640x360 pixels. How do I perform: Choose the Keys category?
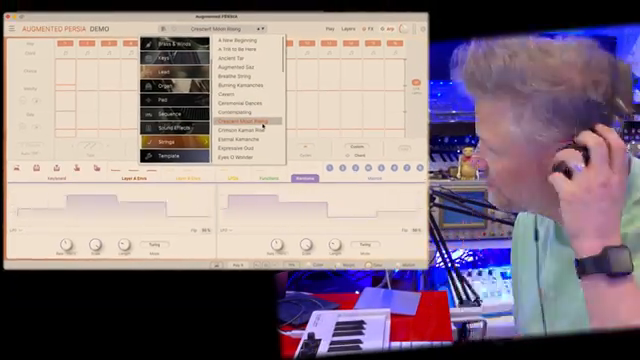point(175,58)
